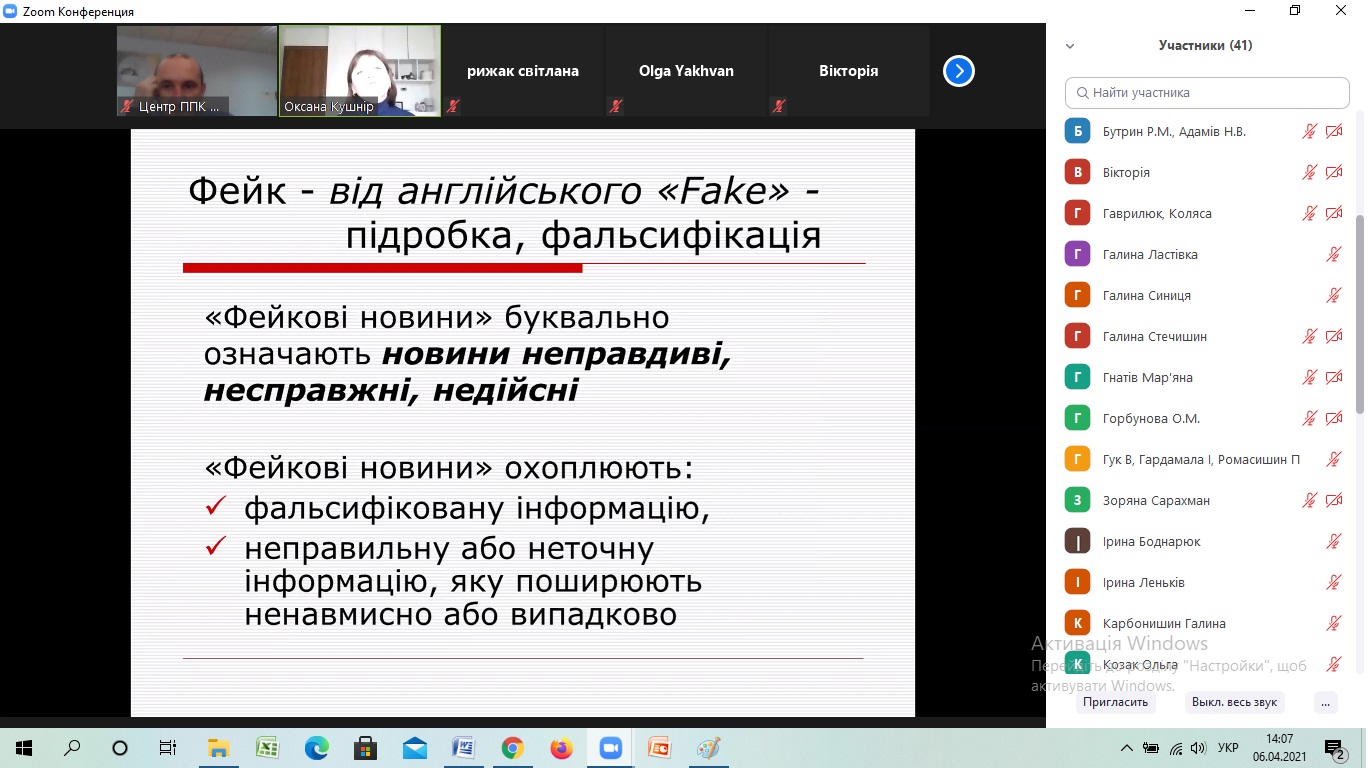Open the three-dots more options button
The image size is (1368, 768).
(x=1326, y=702)
